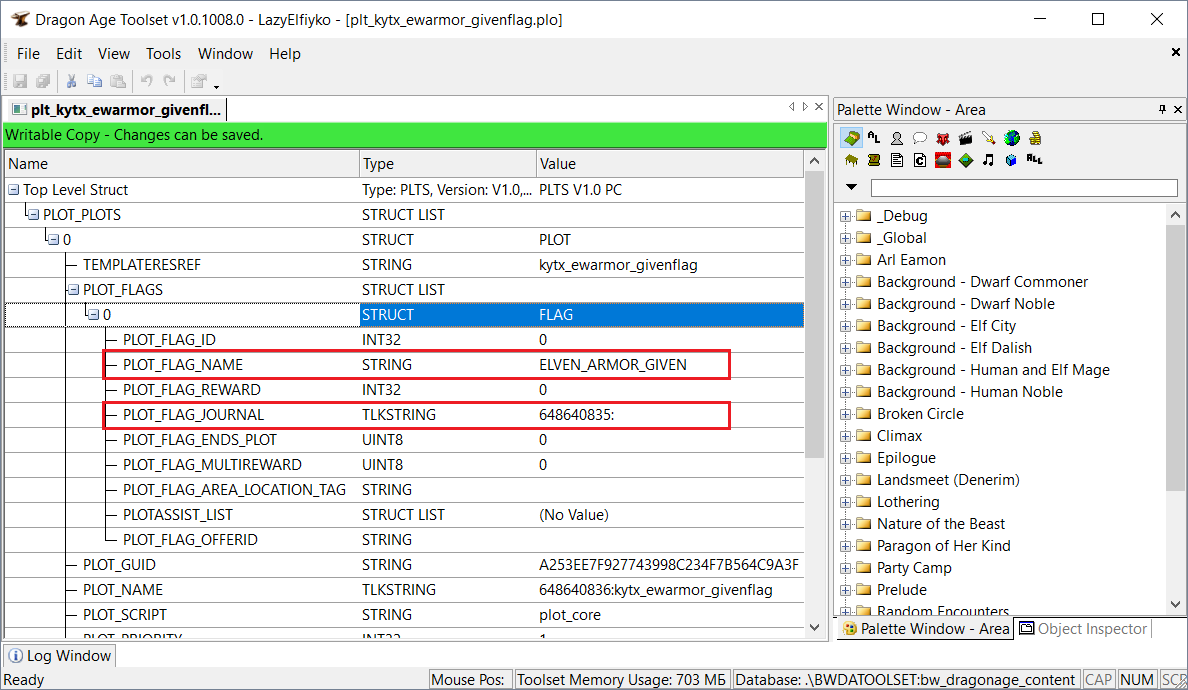Viewport: 1188px width, 690px height.
Task: Select the Area List 'AL' palette icon
Action: pos(874,138)
